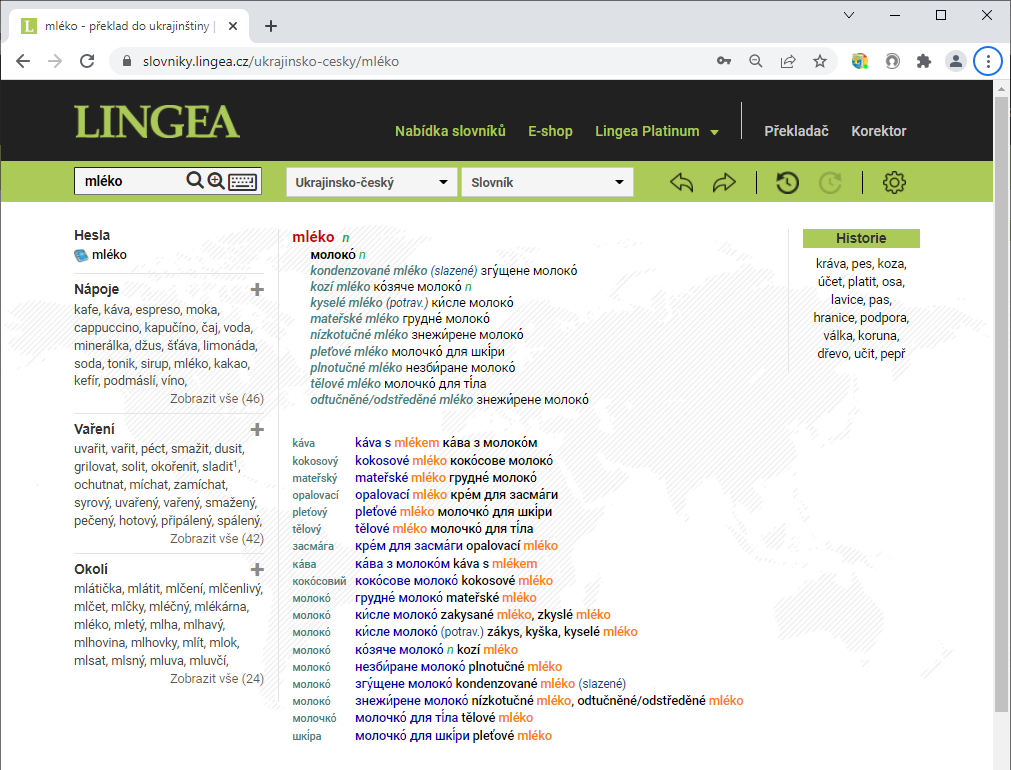Open the Chrome three-dot menu
The image size is (1011, 770).
click(988, 61)
